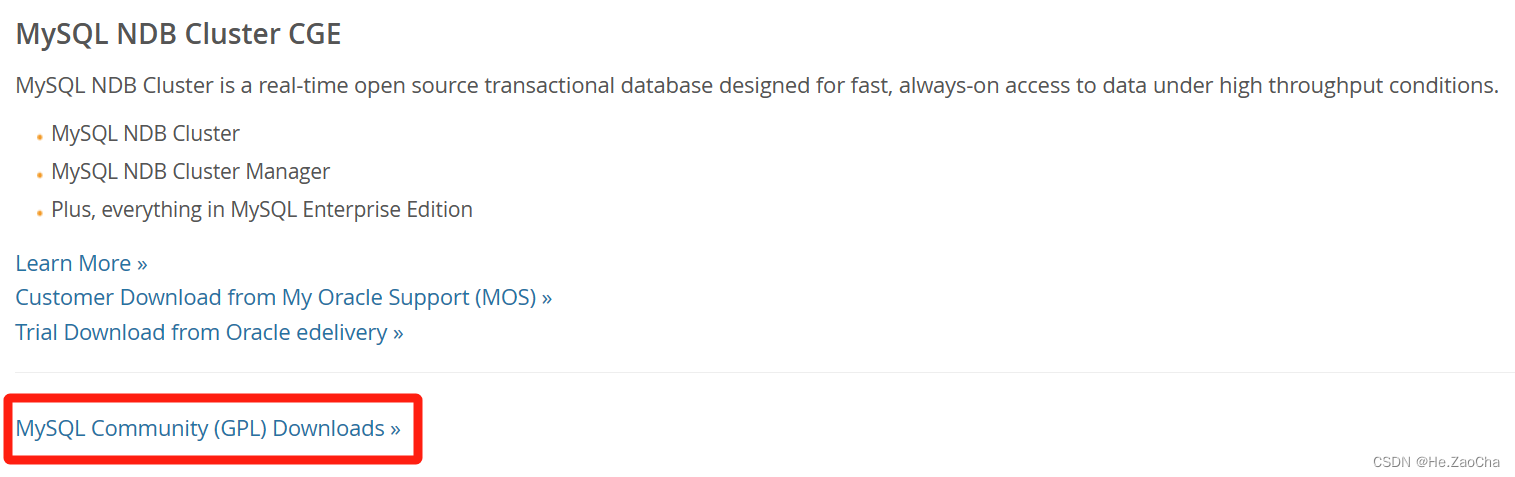Image resolution: width=1515 pixels, height=477 pixels.
Task: Click the » chevron after Oracle edelivery
Action: 398,334
